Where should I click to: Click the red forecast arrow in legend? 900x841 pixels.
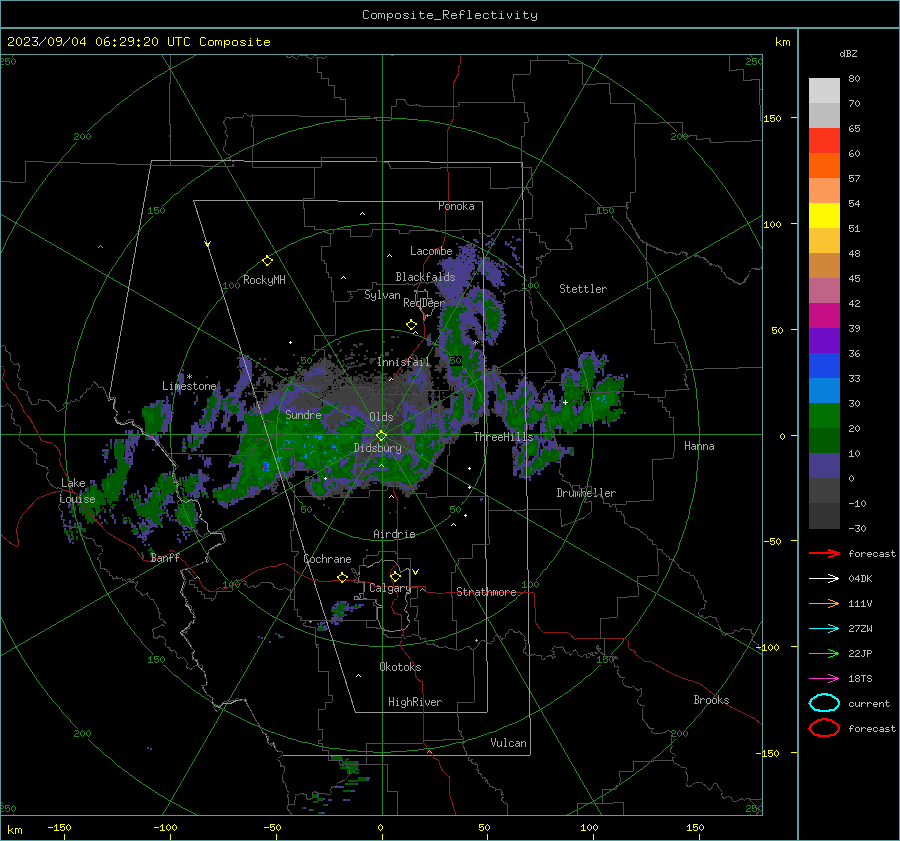[x=824, y=553]
